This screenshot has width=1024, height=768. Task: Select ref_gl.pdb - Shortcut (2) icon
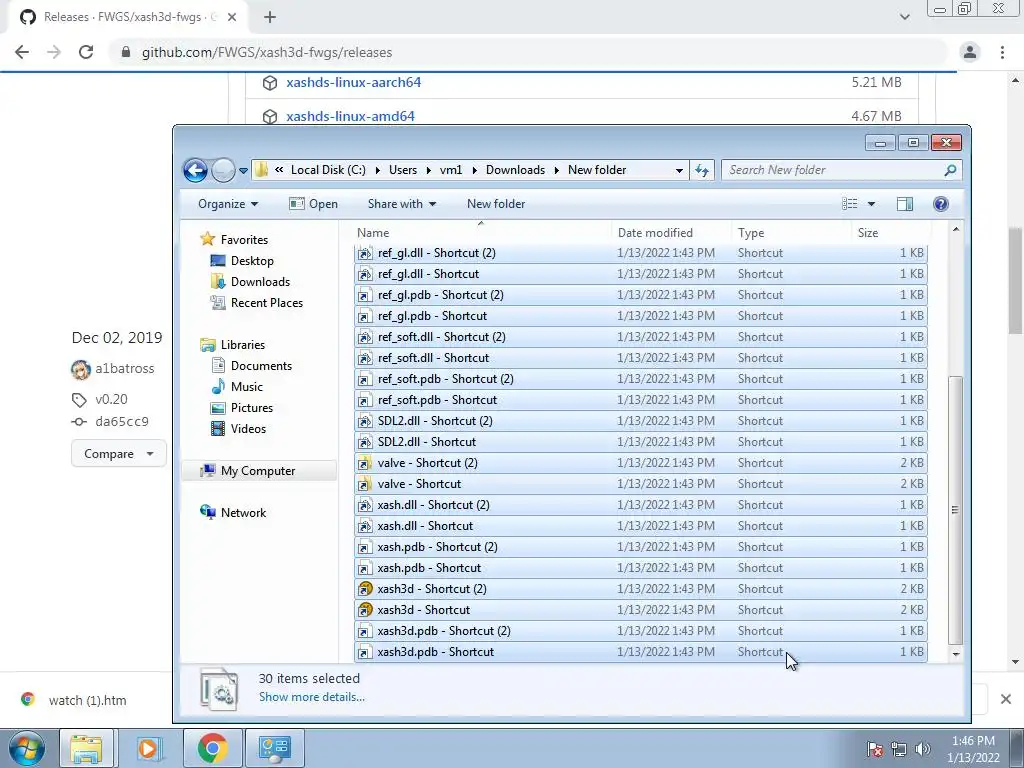(x=365, y=295)
